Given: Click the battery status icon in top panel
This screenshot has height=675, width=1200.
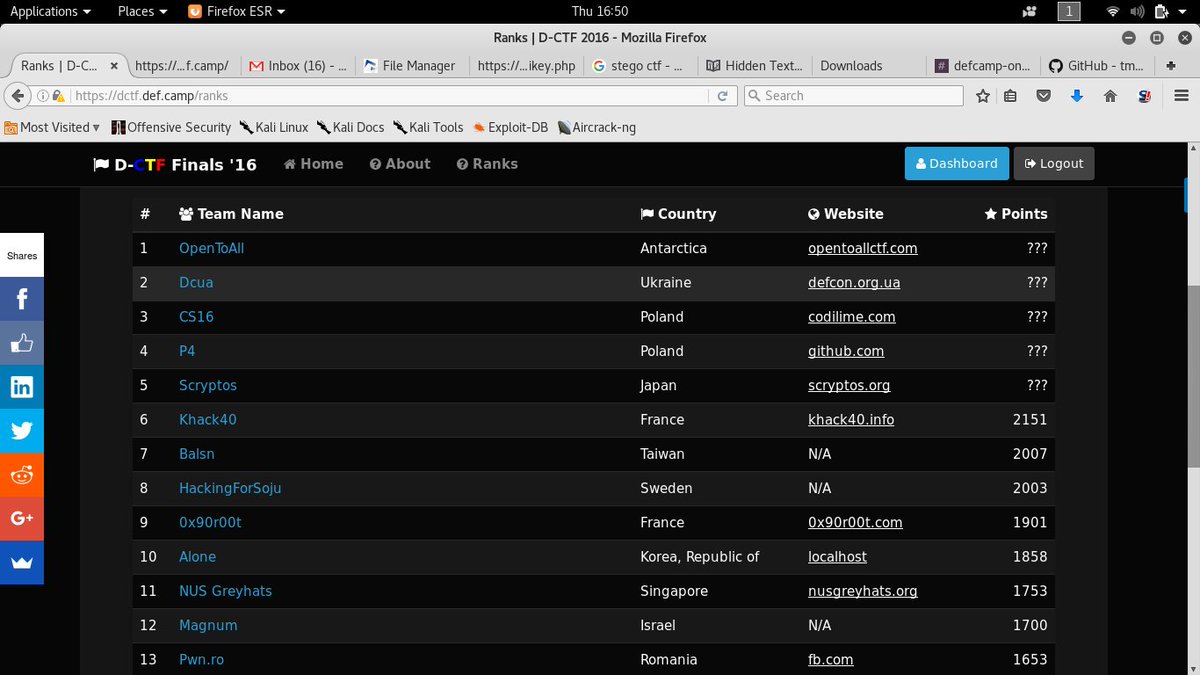Looking at the screenshot, I should tap(1161, 11).
